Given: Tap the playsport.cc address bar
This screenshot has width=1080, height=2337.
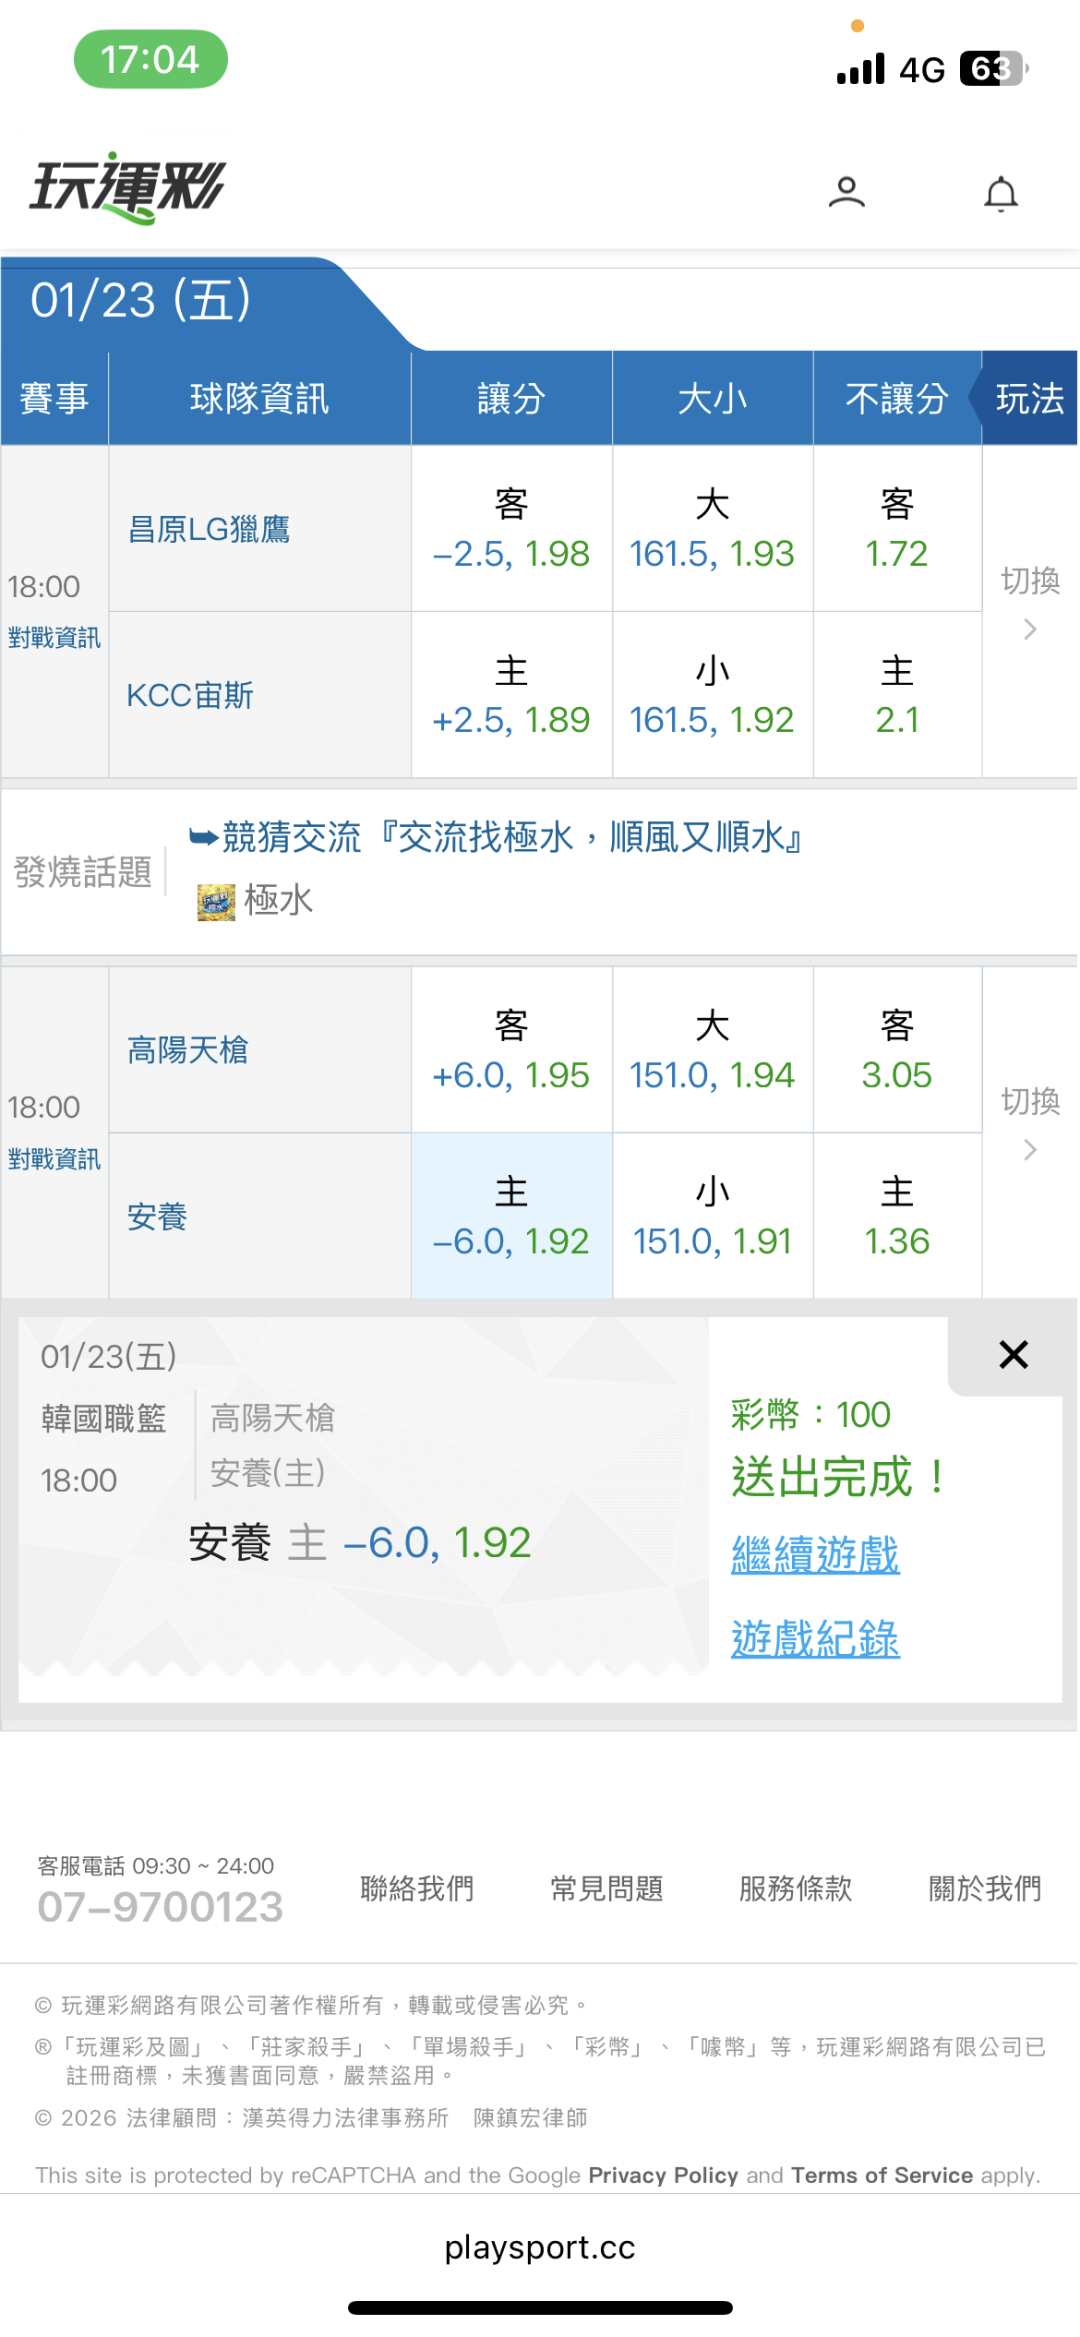Looking at the screenshot, I should 540,2247.
